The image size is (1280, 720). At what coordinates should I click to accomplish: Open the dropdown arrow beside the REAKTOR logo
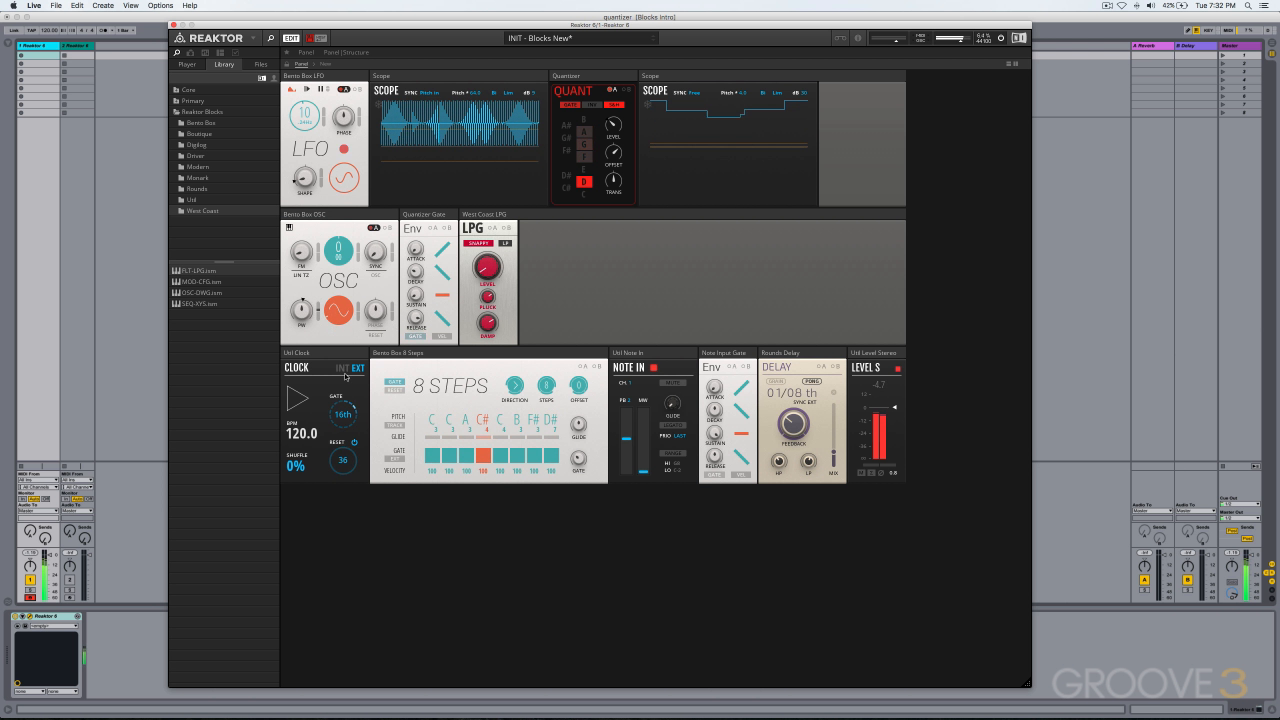[x=254, y=37]
